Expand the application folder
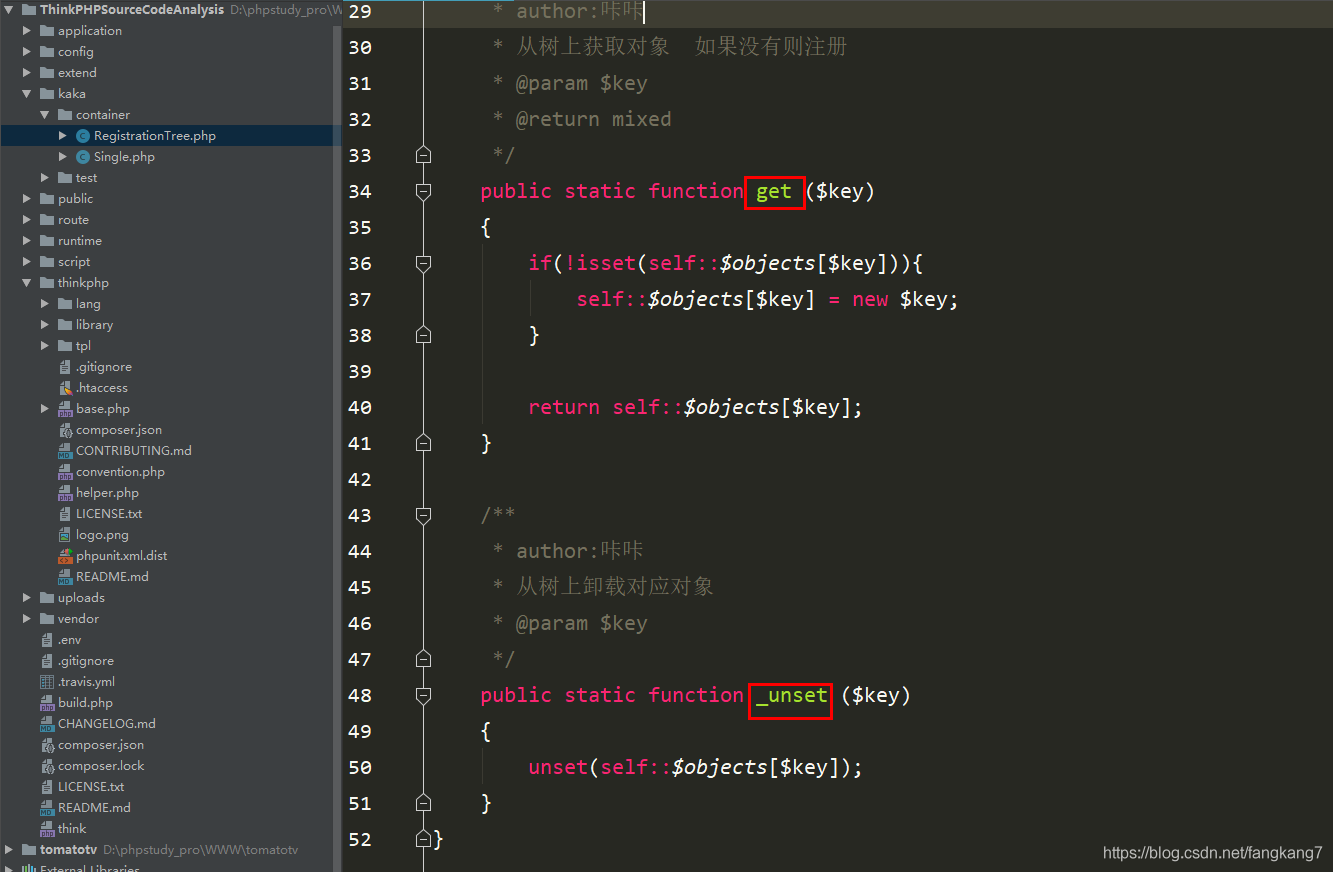The image size is (1333, 872). pos(27,31)
